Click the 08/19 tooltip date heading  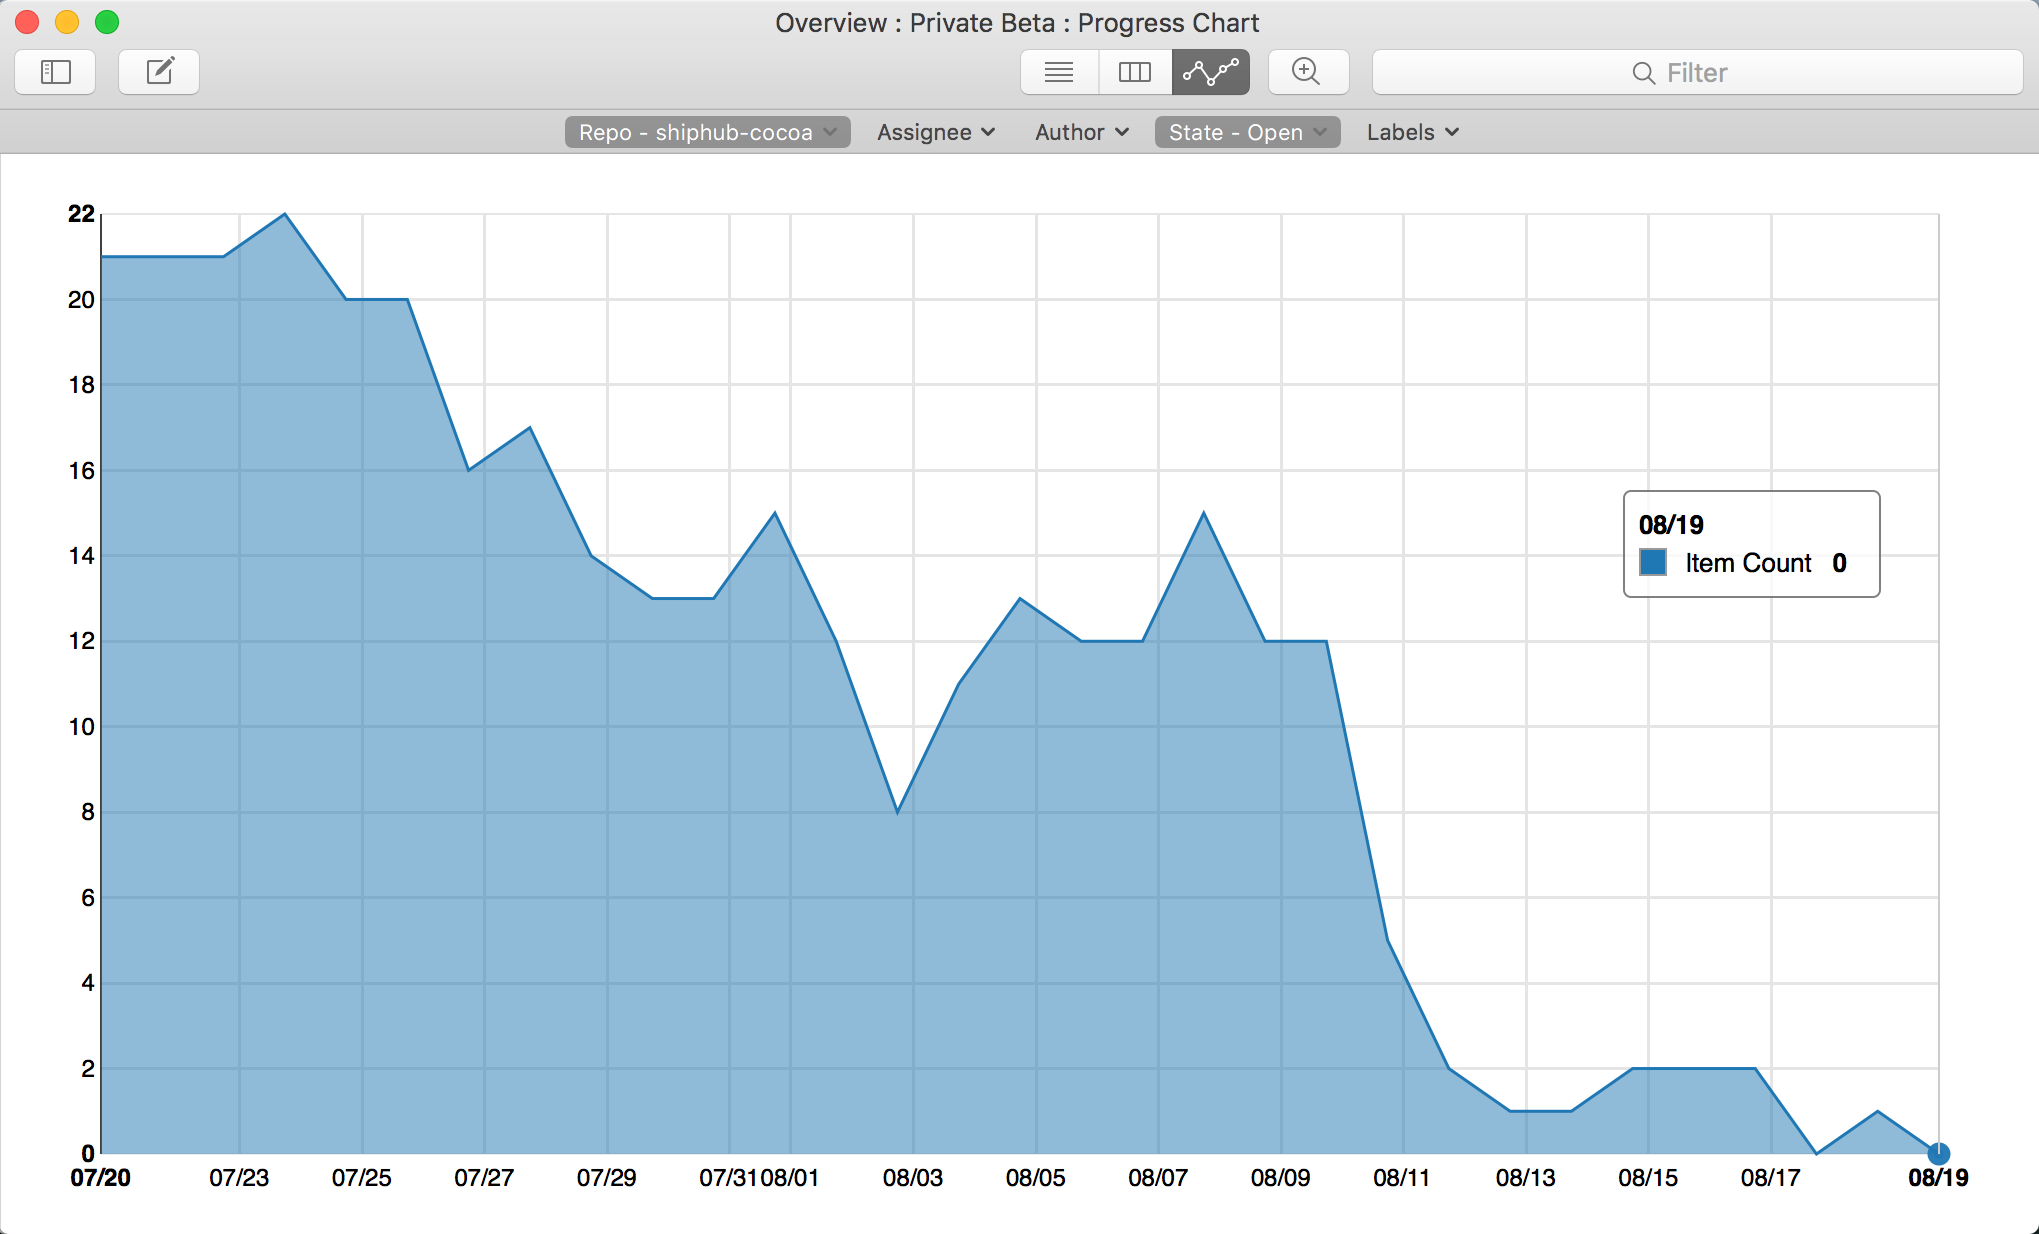1671,525
